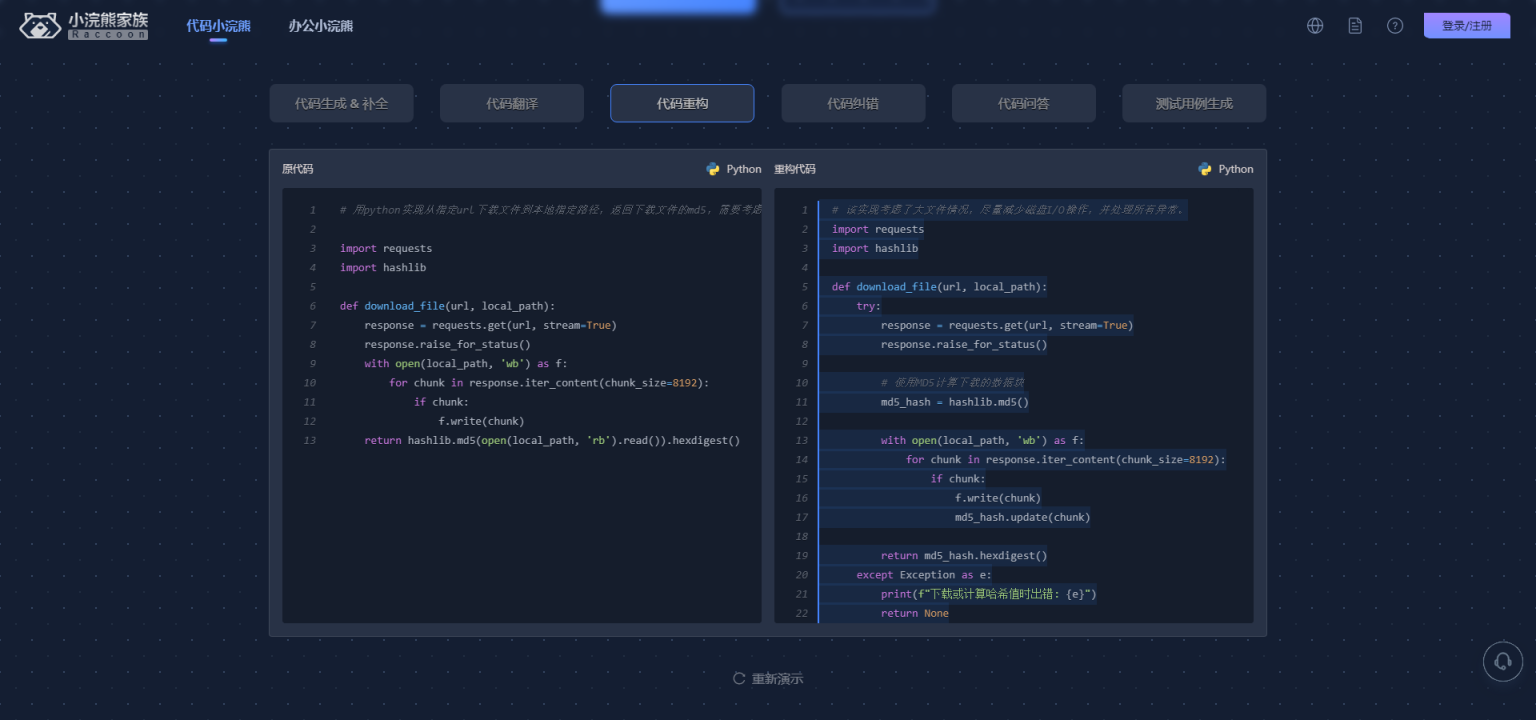Switch to 办公小浣熊 navigation tab
The image size is (1536, 720).
[320, 26]
